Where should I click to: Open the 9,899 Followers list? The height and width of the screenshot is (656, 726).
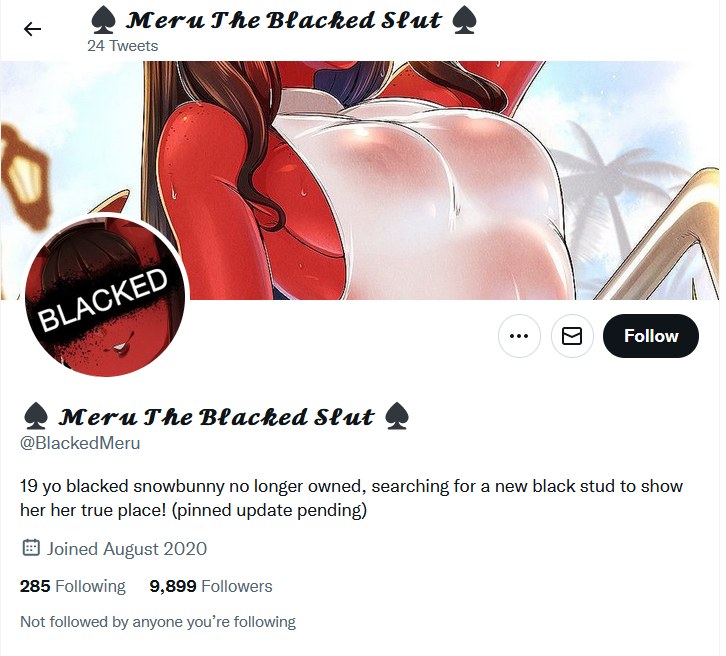[x=211, y=586]
